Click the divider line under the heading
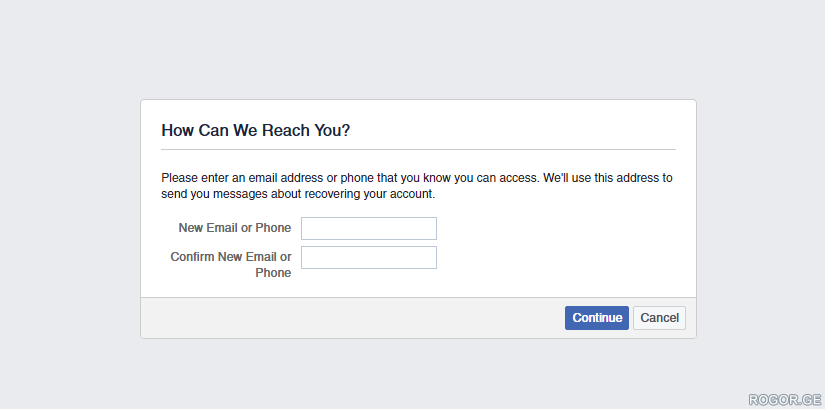Viewport: 825px width, 409px height. 418,149
